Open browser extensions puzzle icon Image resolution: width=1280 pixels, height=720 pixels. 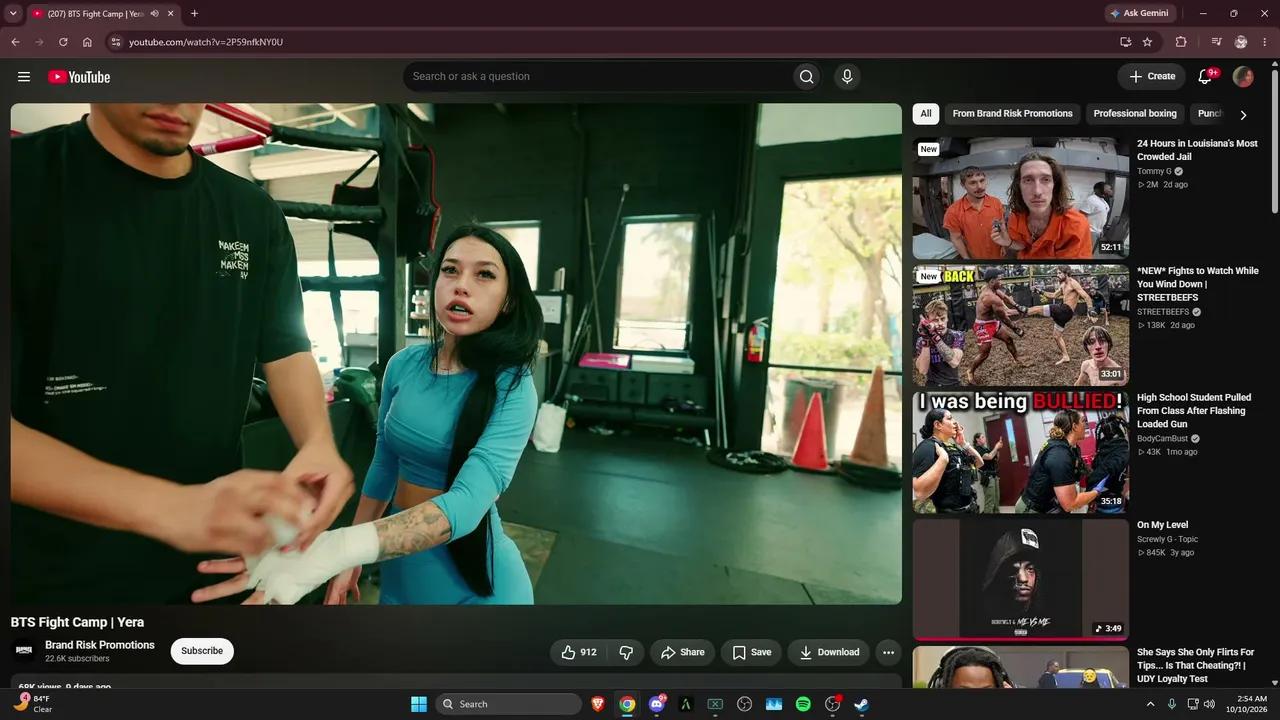(x=1181, y=42)
